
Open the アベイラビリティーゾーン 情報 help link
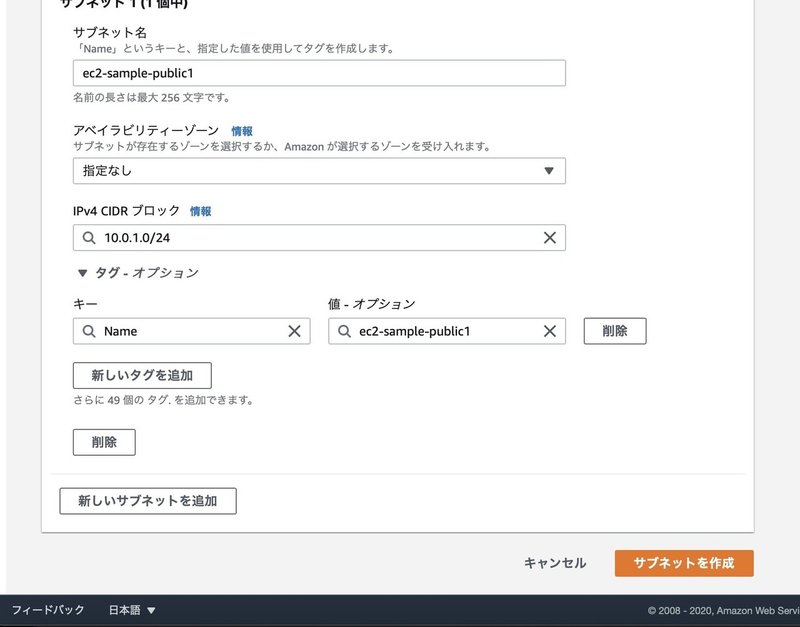(x=240, y=131)
